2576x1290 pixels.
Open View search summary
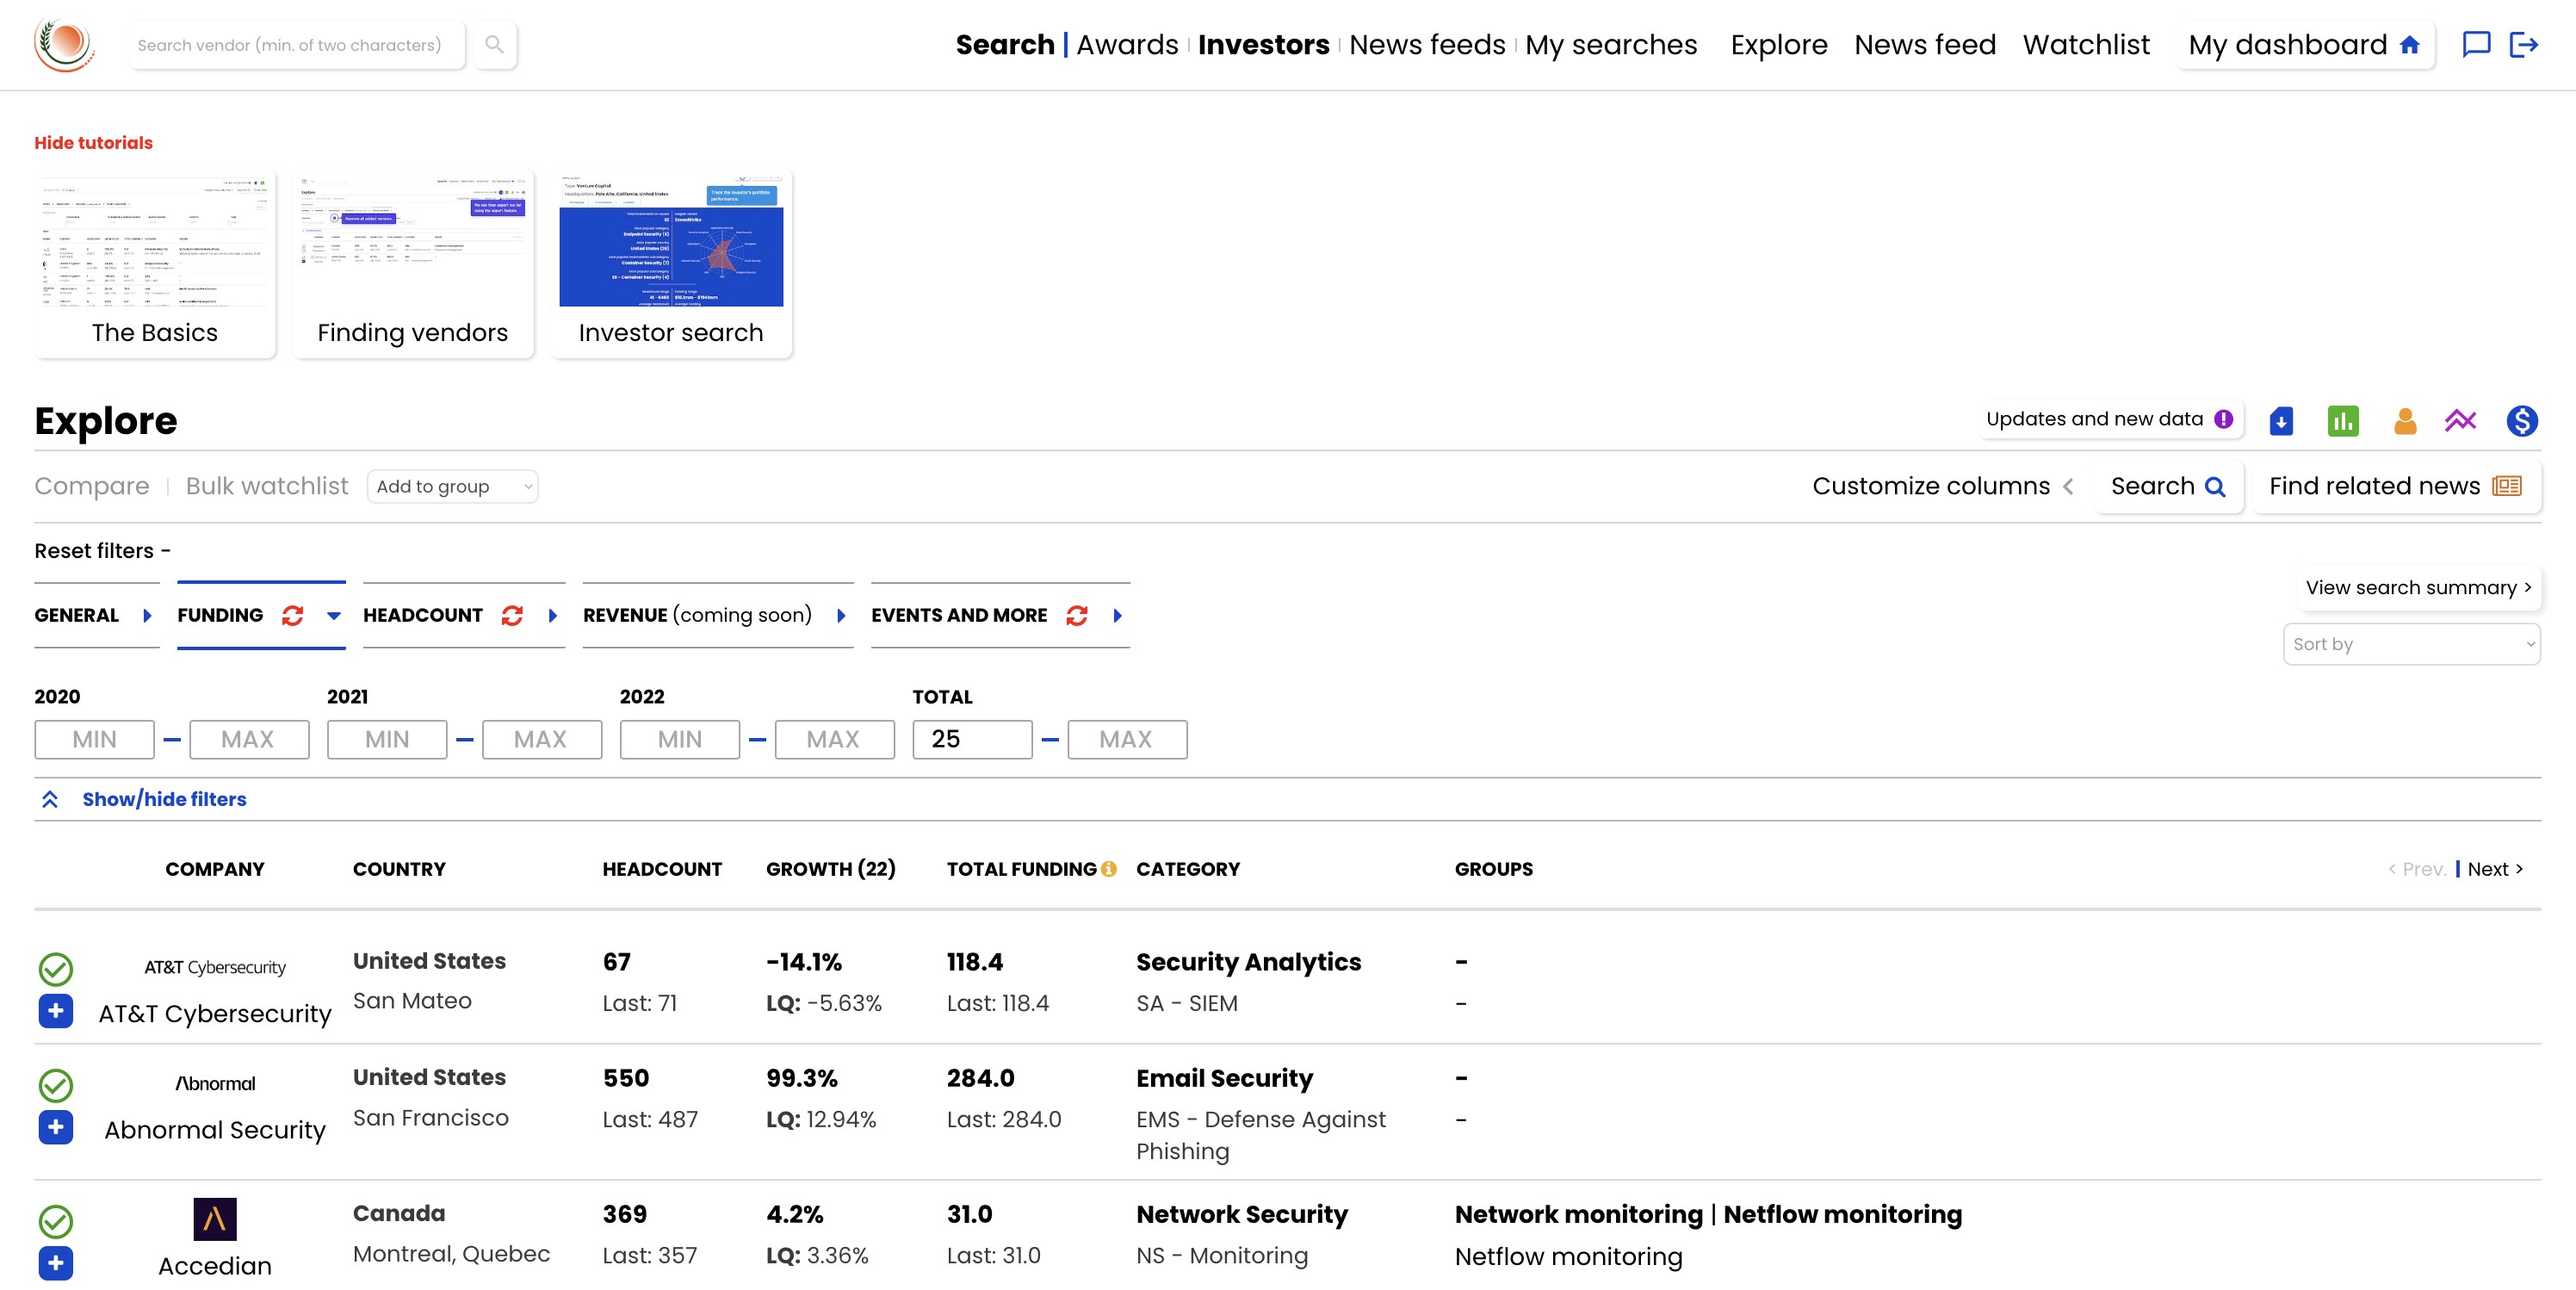tap(2418, 587)
